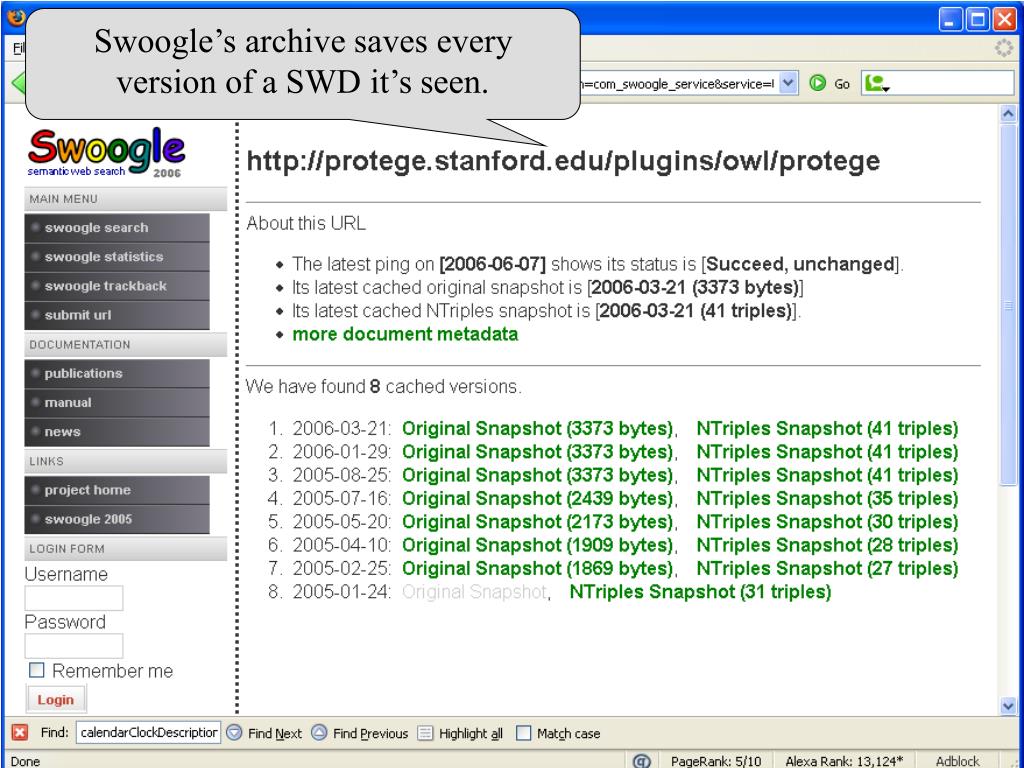Click the Swoogle logo
Viewport: 1024px width, 768px height.
106,153
